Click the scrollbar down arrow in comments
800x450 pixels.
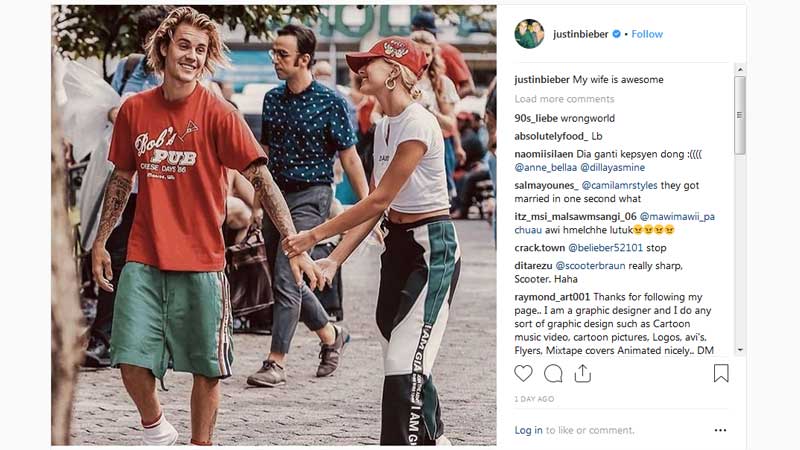coord(740,350)
